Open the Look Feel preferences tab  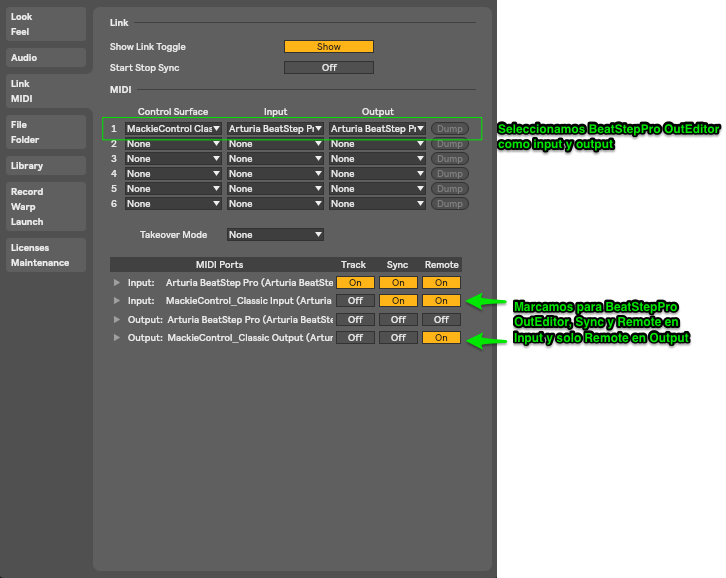46,24
